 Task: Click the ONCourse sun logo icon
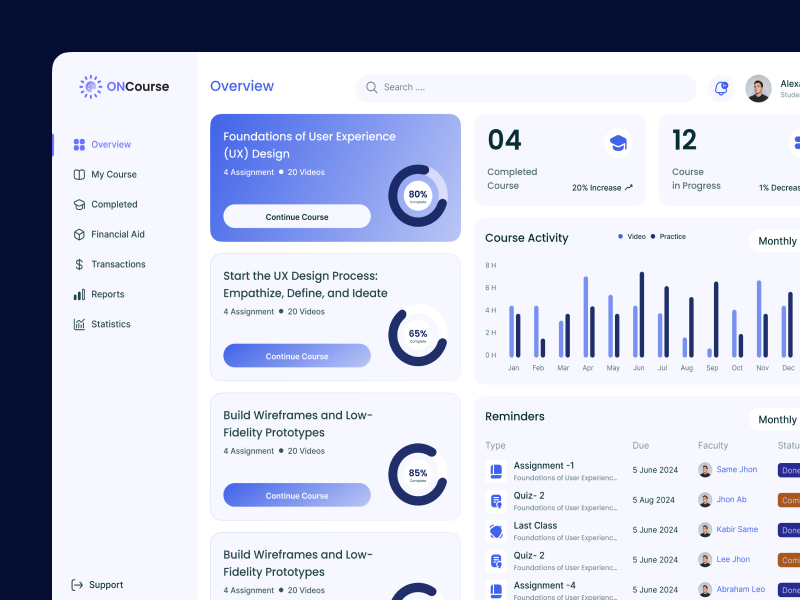click(90, 87)
